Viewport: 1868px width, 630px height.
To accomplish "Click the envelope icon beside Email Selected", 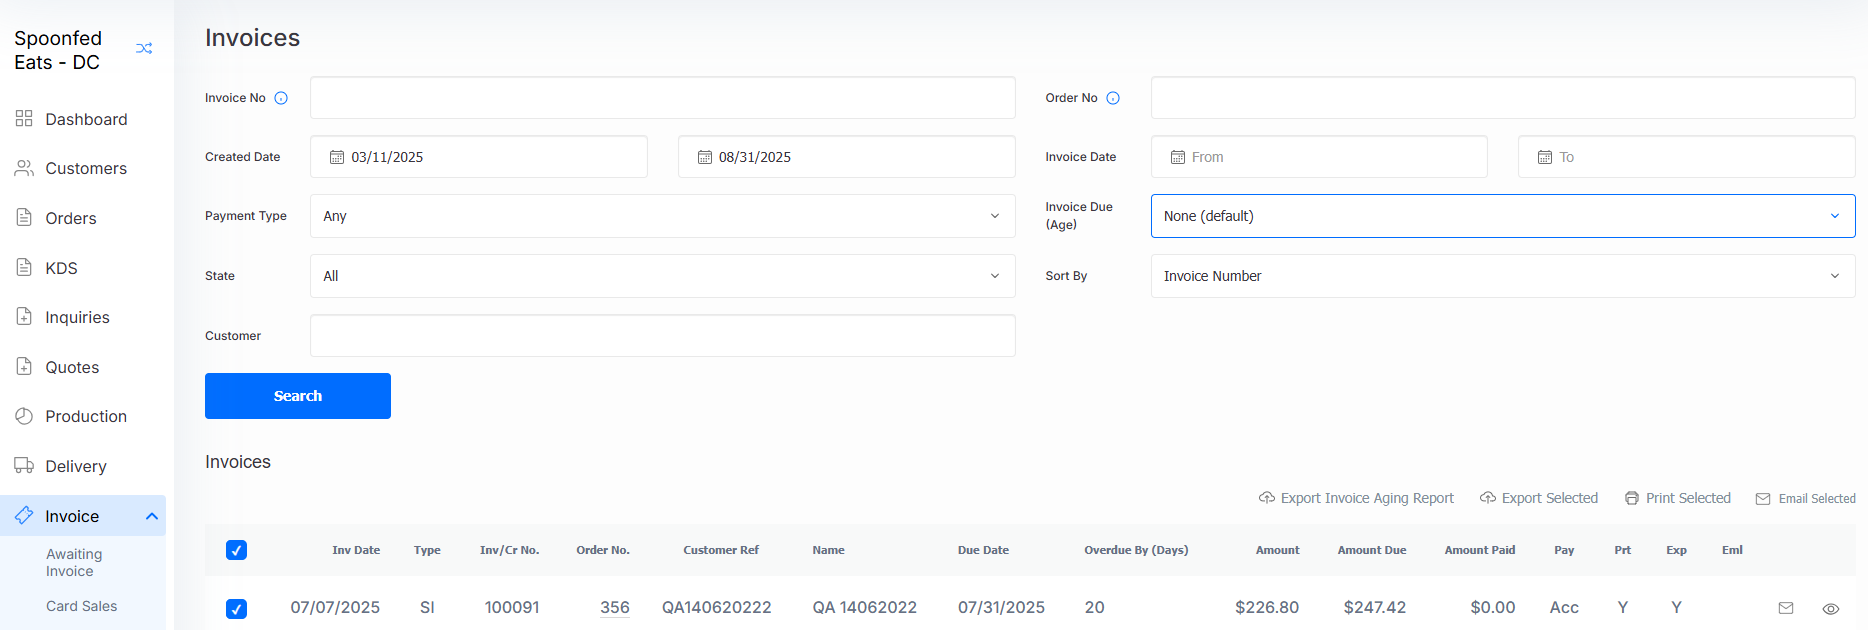I will [1763, 499].
